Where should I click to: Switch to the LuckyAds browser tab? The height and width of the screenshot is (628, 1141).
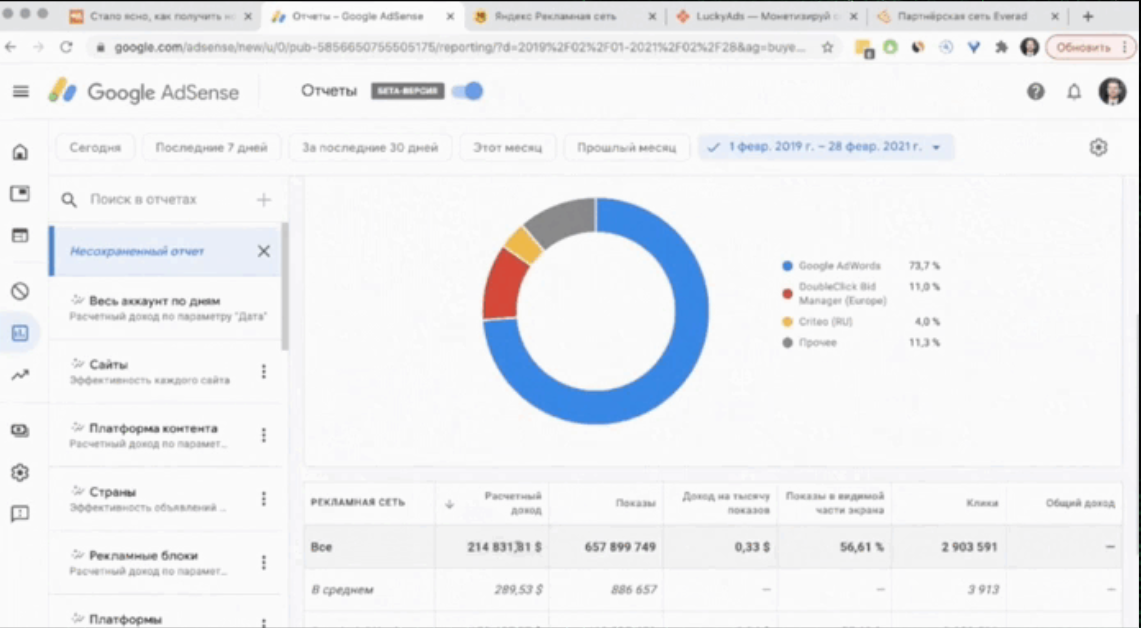click(766, 16)
